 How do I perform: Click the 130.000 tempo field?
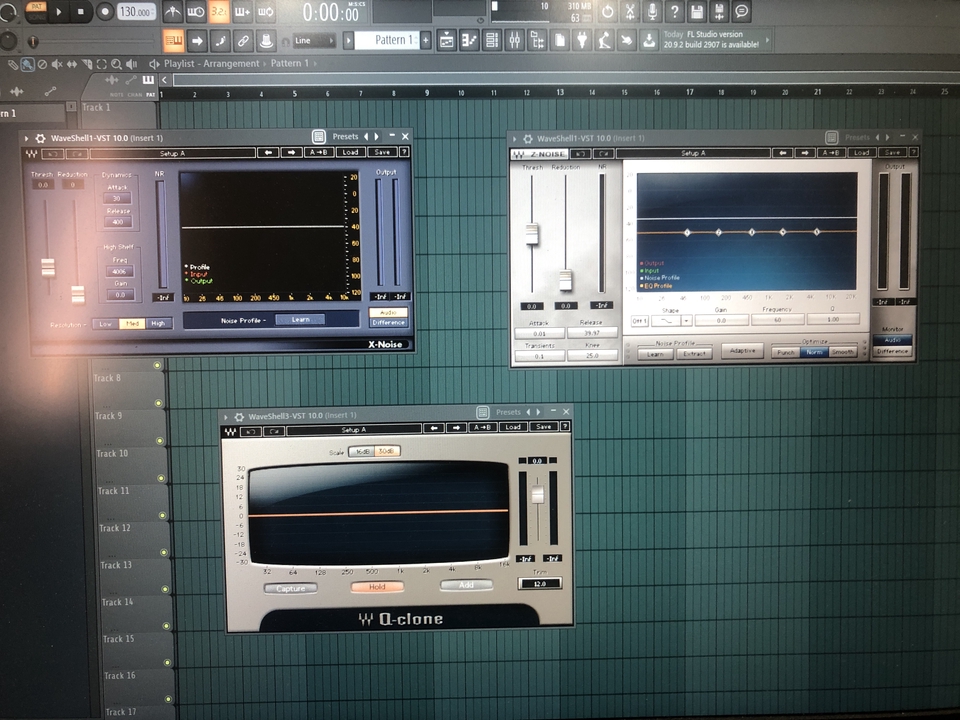(136, 12)
